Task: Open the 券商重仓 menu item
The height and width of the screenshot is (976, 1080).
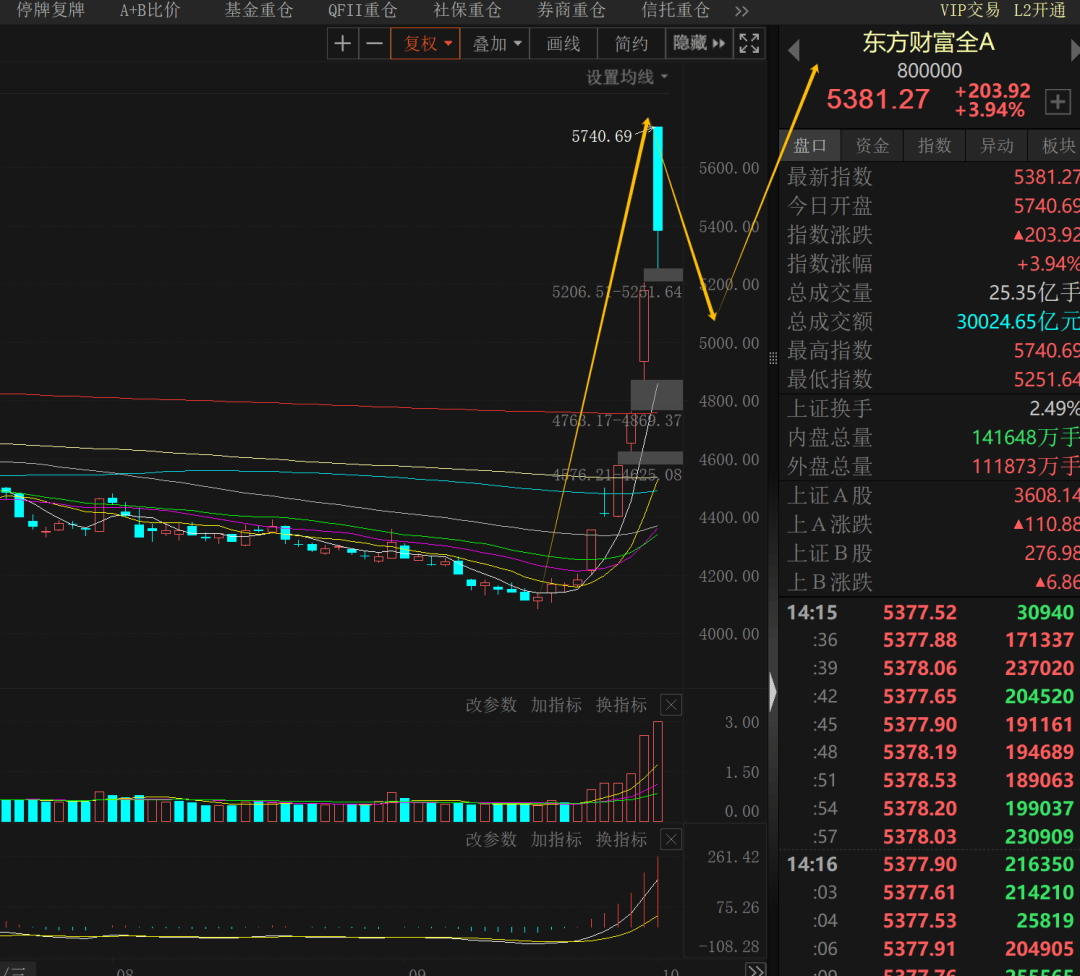Action: tap(571, 10)
